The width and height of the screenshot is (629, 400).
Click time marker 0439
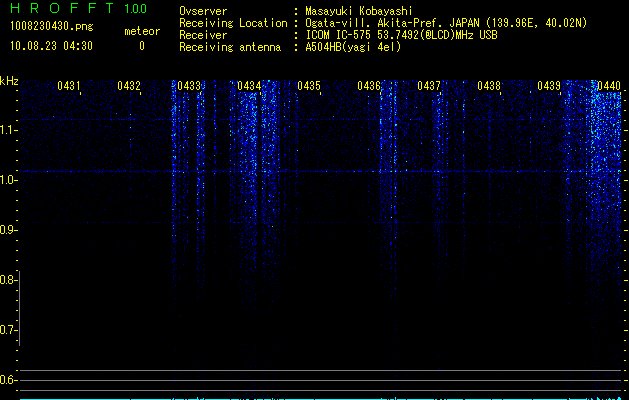point(549,86)
